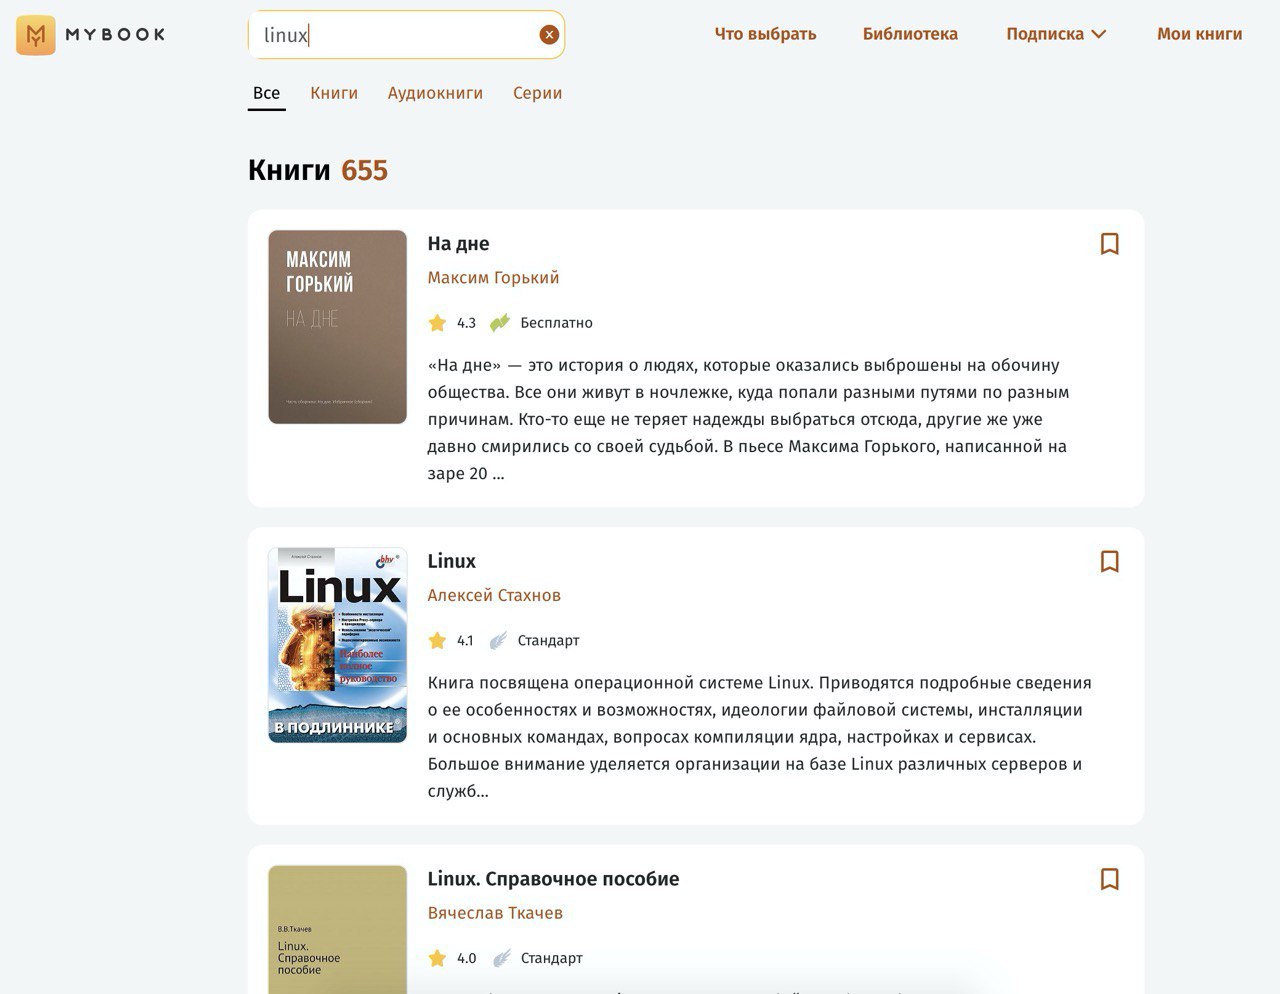Bookmark the book На дне
Viewport: 1280px width, 994px height.
tap(1109, 243)
